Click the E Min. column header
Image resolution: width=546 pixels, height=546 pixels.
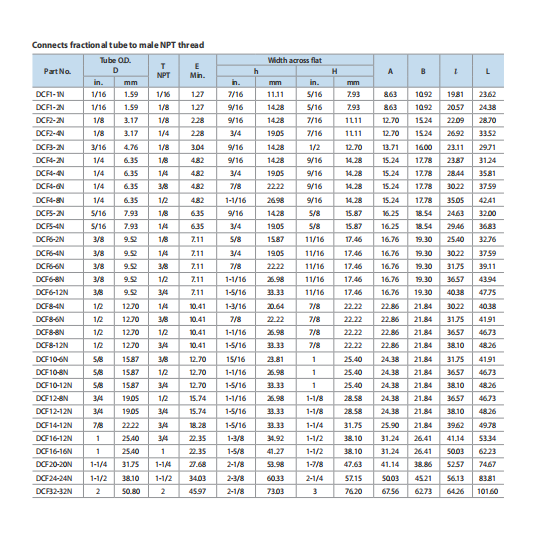[197, 71]
